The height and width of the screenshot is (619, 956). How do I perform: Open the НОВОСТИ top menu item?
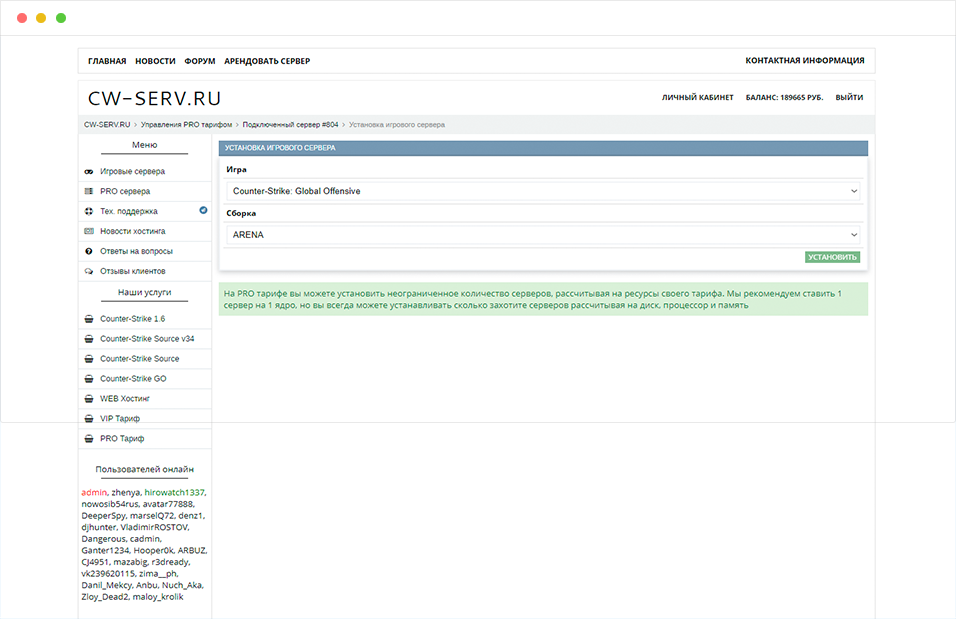(155, 61)
